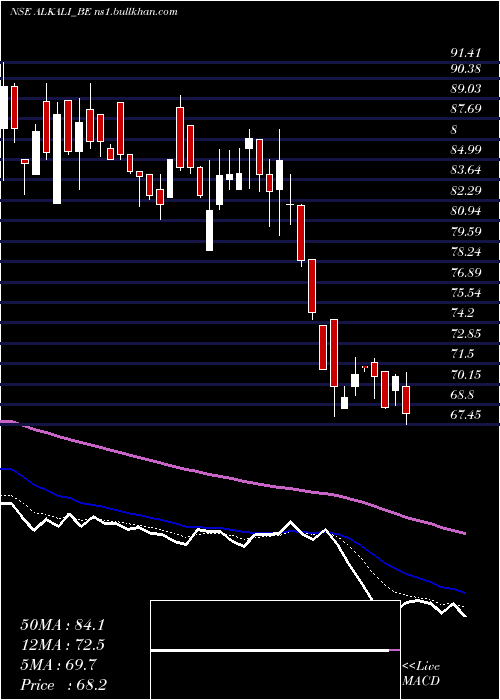Click the MACD histogram panel
The height and width of the screenshot is (700, 500).
275,650
